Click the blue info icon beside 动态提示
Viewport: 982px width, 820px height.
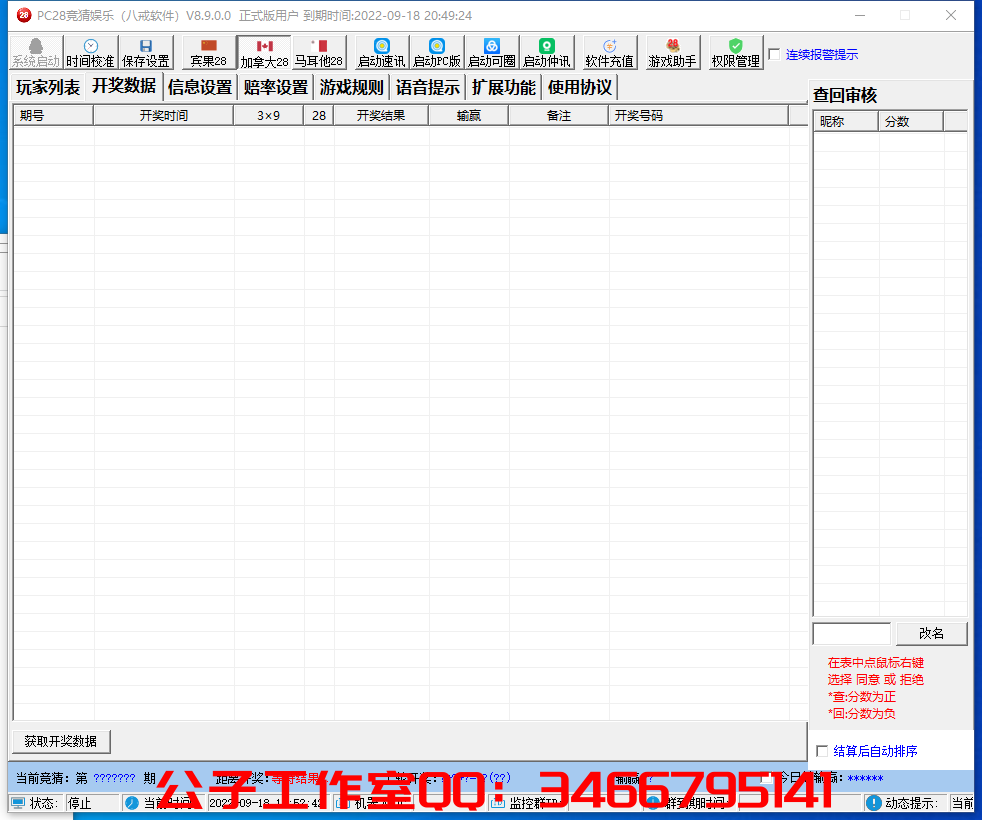874,803
